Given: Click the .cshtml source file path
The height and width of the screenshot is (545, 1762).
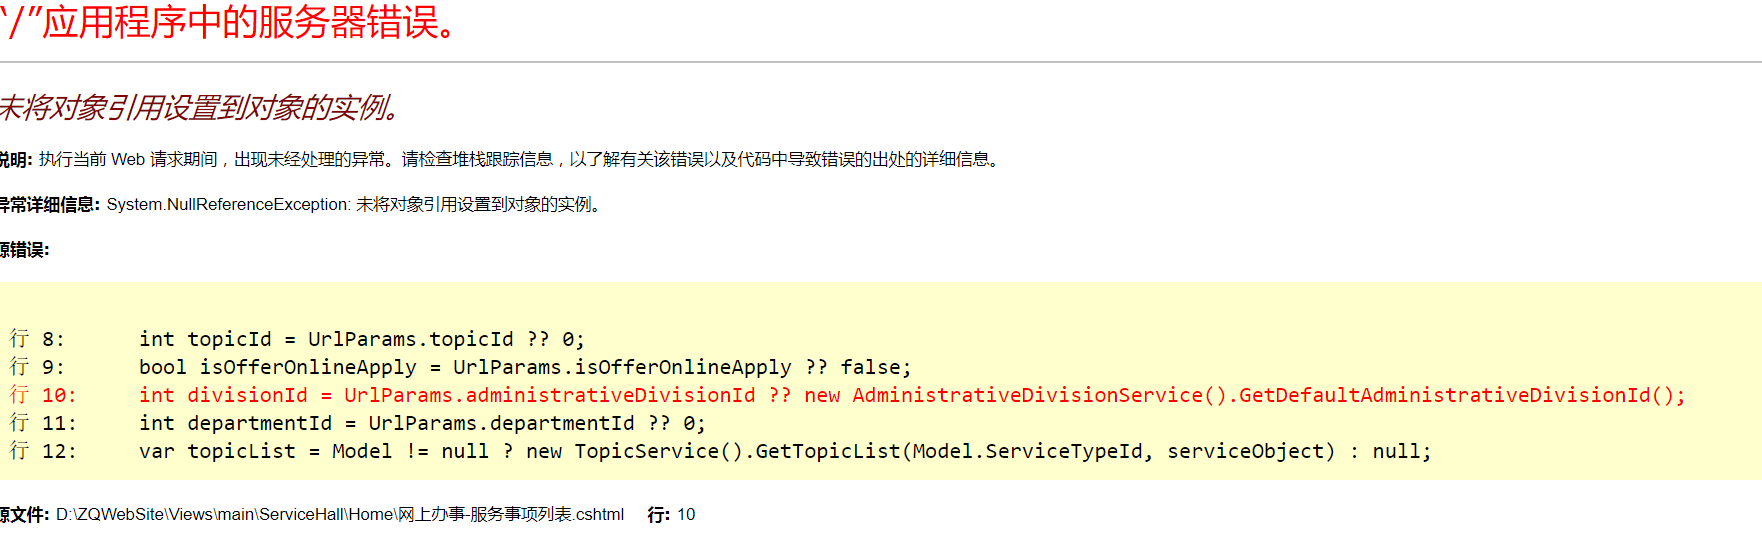Looking at the screenshot, I should point(340,514).
